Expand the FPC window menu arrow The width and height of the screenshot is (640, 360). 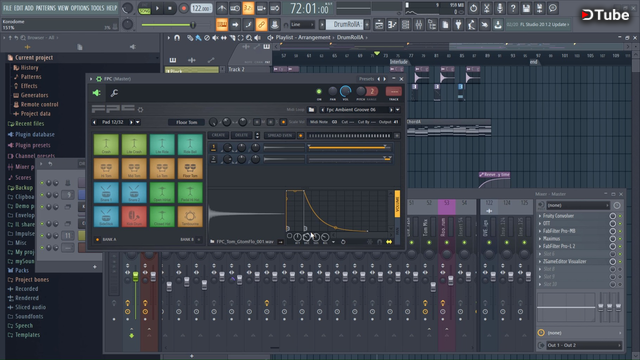coord(91,79)
